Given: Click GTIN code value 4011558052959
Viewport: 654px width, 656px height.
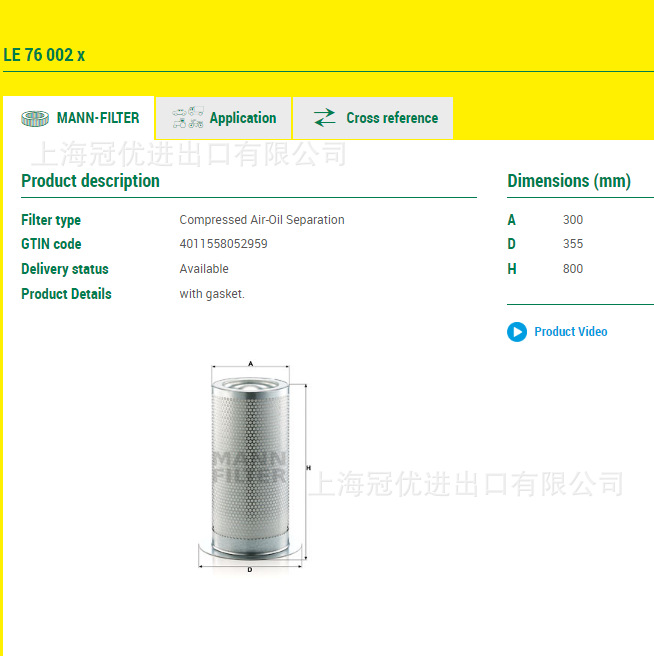Looking at the screenshot, I should 223,244.
